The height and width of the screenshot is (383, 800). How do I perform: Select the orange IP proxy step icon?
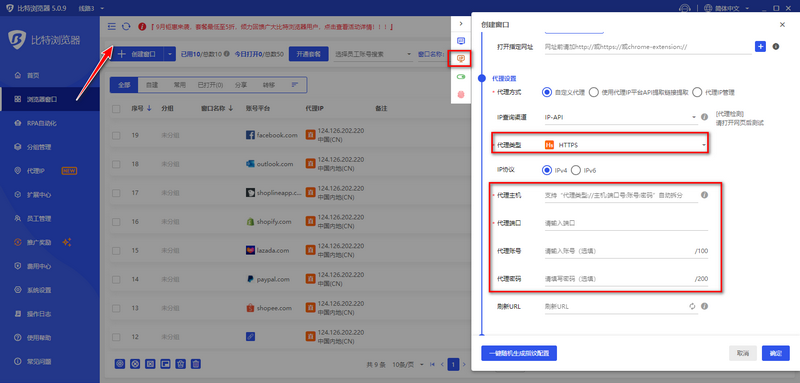[x=461, y=59]
